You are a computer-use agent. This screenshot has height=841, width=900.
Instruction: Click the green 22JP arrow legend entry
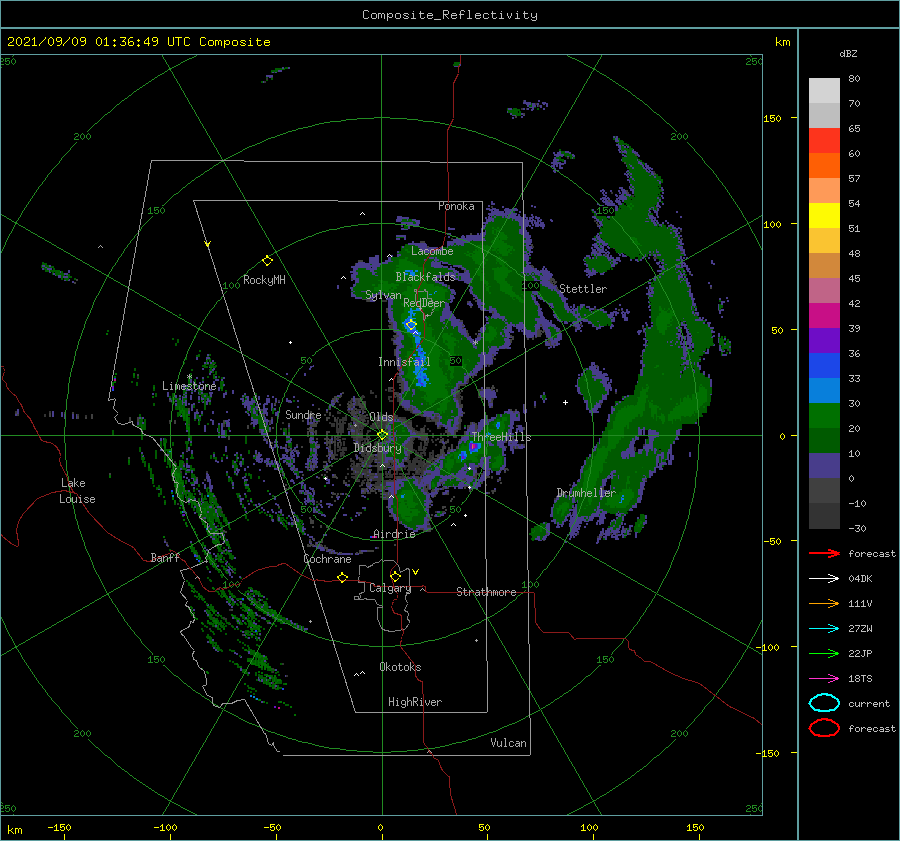[x=824, y=653]
